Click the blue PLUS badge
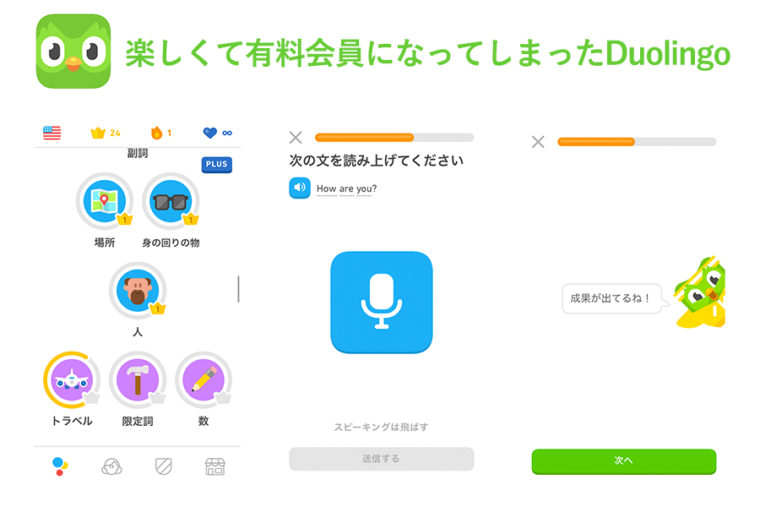Viewport: 760px width, 507px height. 217,164
